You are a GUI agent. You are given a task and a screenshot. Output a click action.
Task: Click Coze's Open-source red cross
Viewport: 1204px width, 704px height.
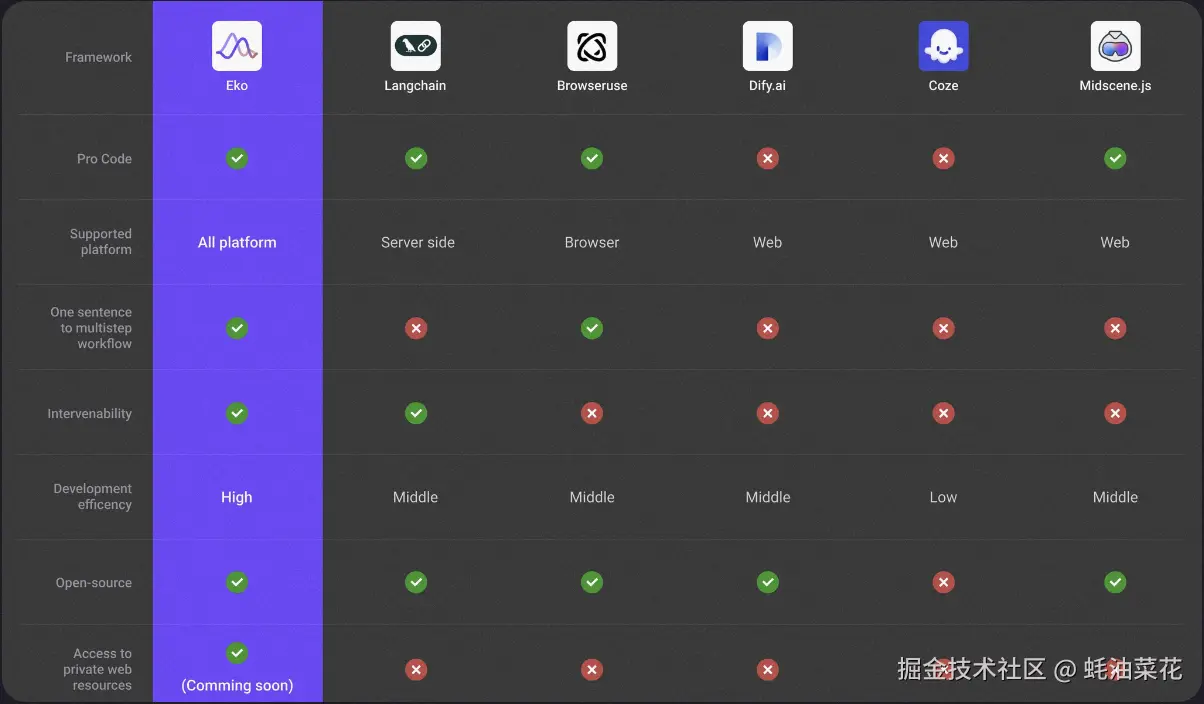[944, 582]
